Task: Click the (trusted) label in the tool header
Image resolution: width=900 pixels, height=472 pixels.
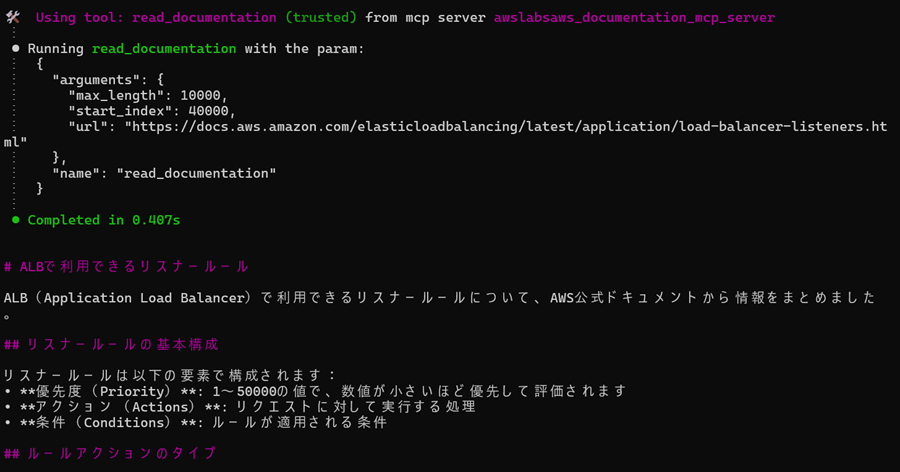Action: 320,18
